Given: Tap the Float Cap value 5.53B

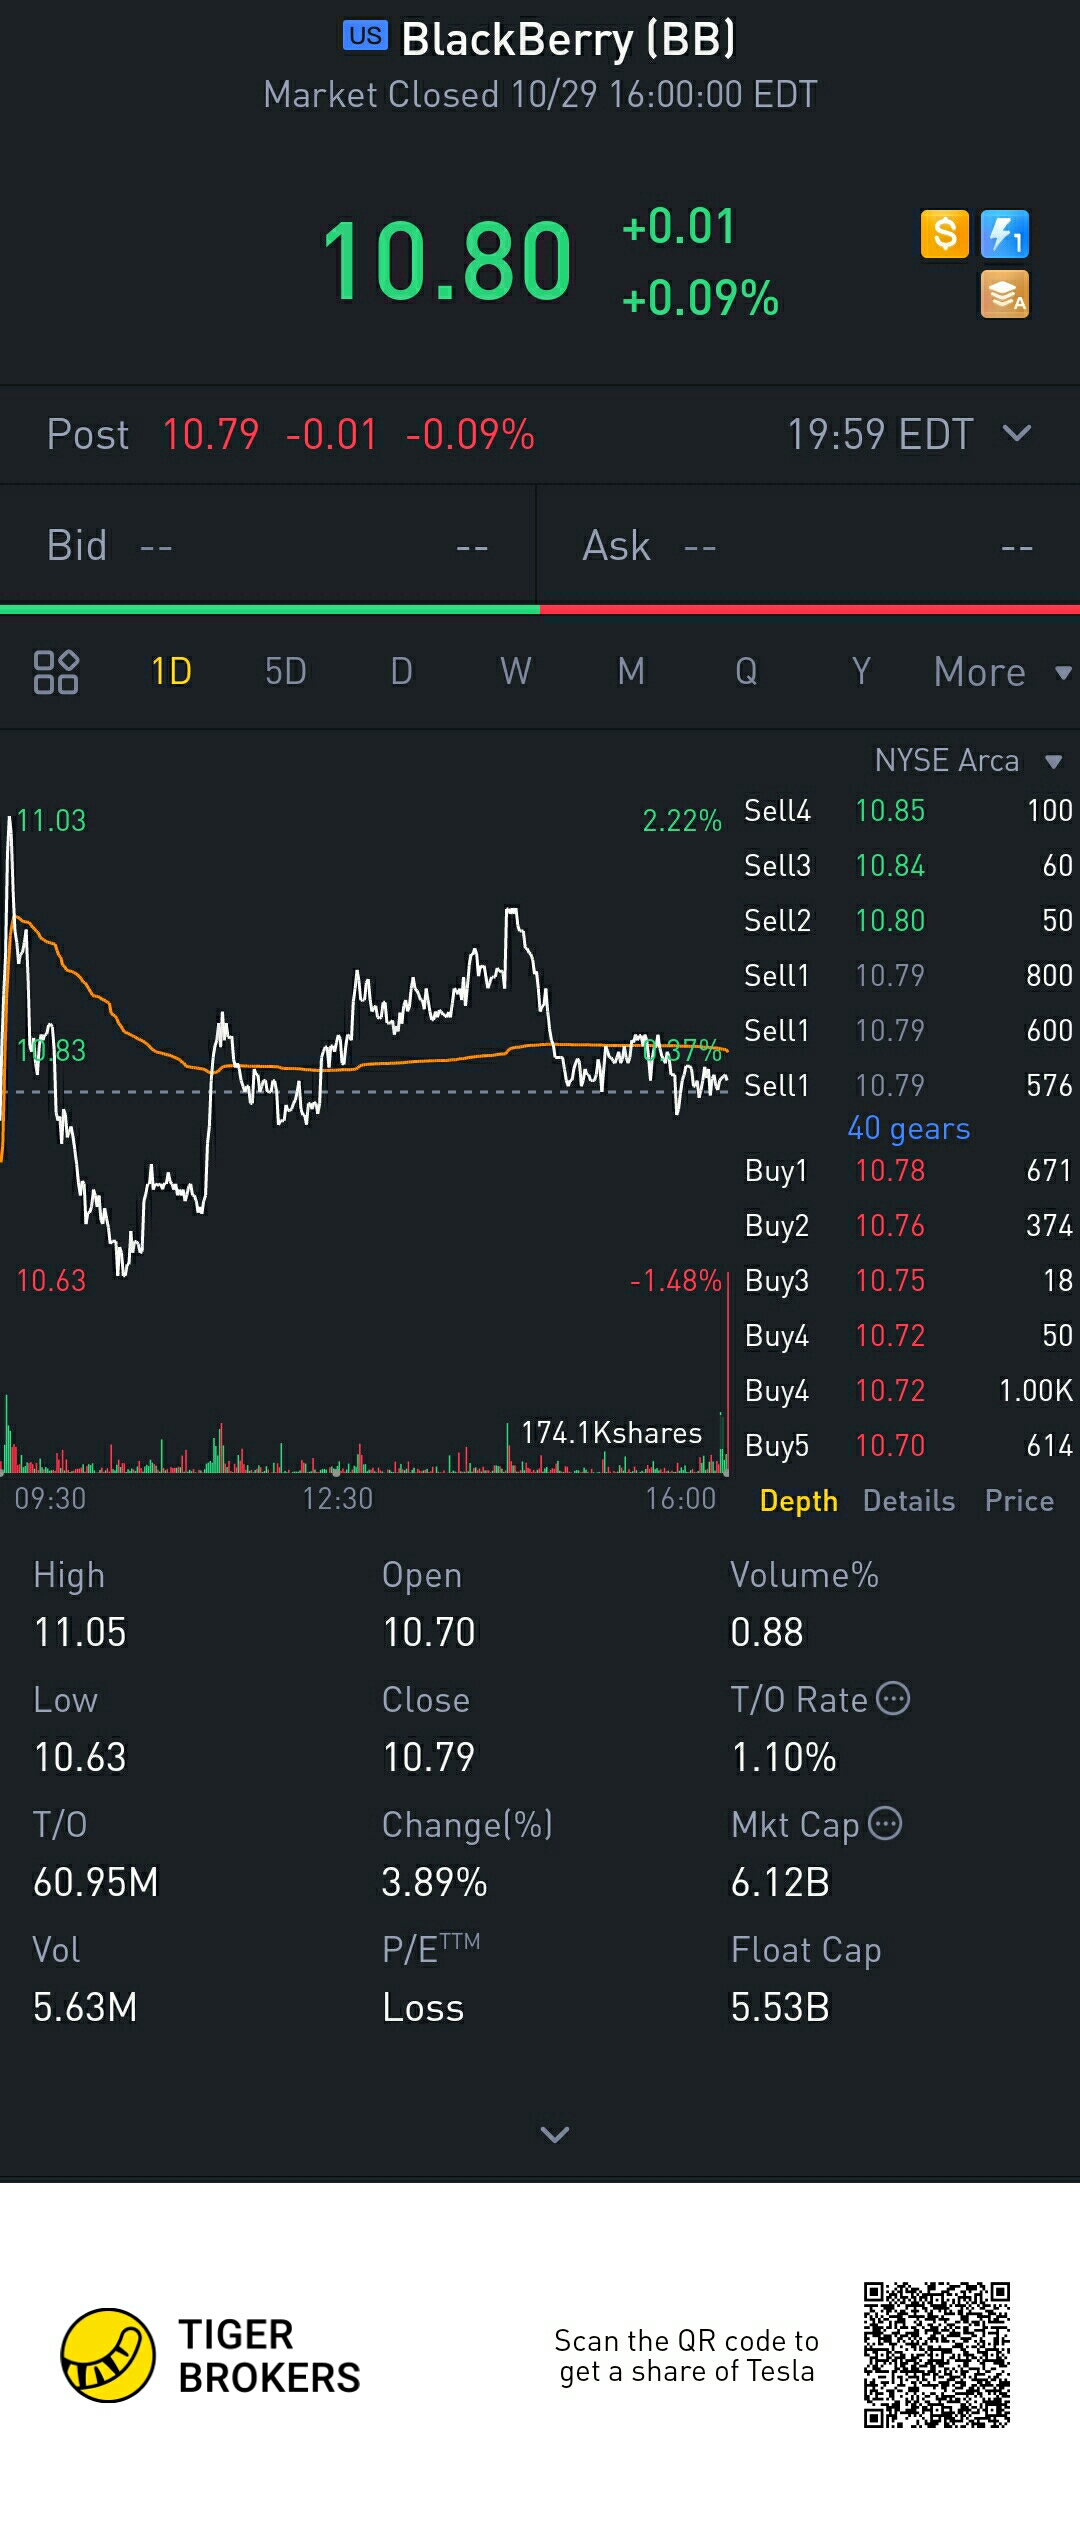Looking at the screenshot, I should tap(780, 2007).
